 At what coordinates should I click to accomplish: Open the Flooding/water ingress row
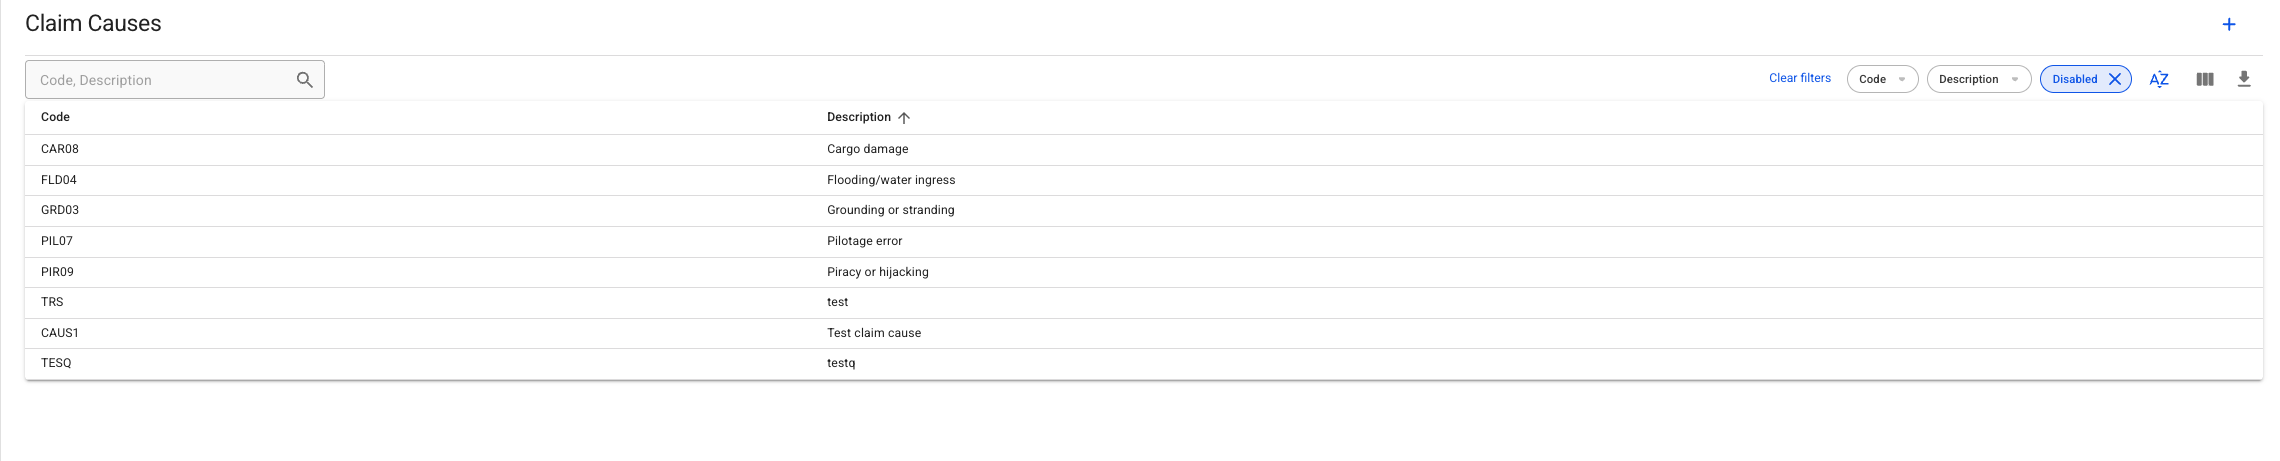coord(891,180)
